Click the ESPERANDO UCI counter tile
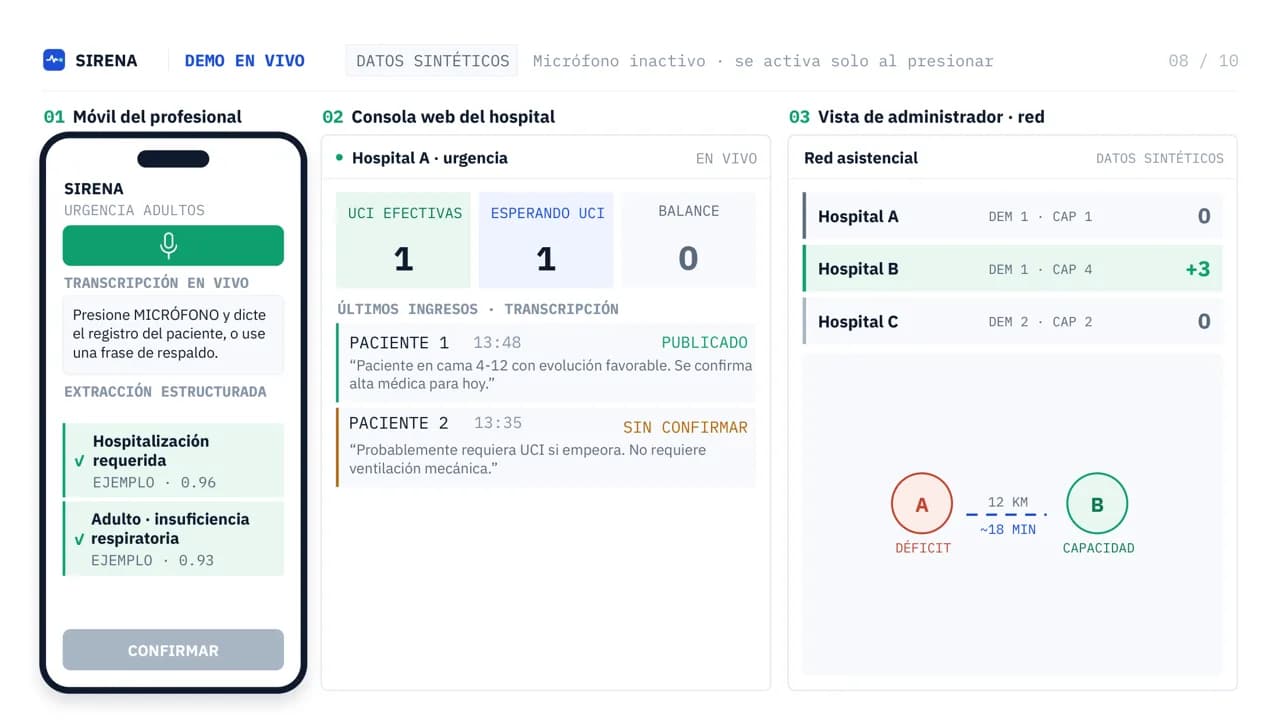This screenshot has height=720, width=1280. [546, 240]
